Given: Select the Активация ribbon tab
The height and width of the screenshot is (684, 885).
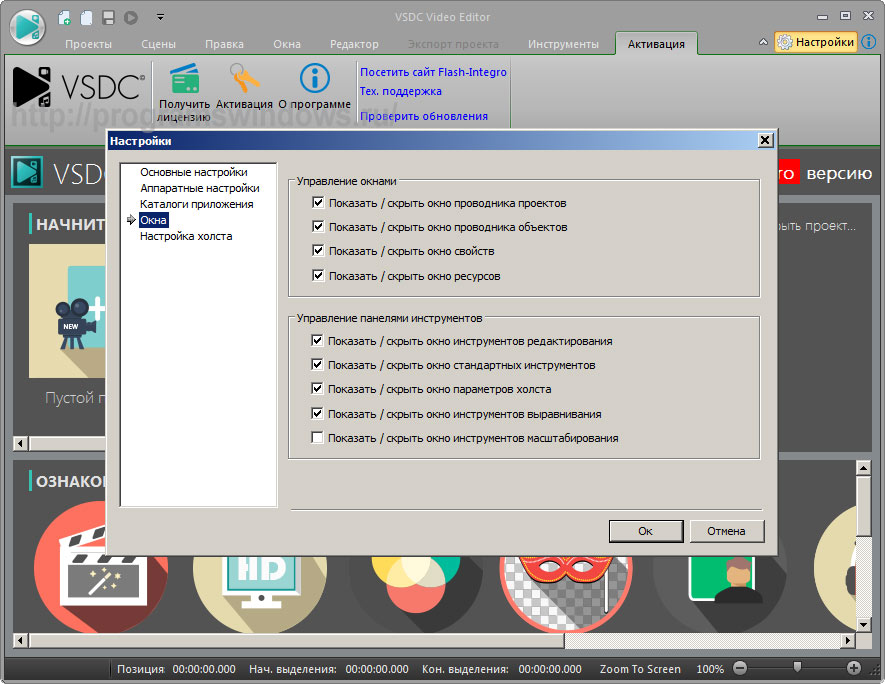Looking at the screenshot, I should point(656,44).
